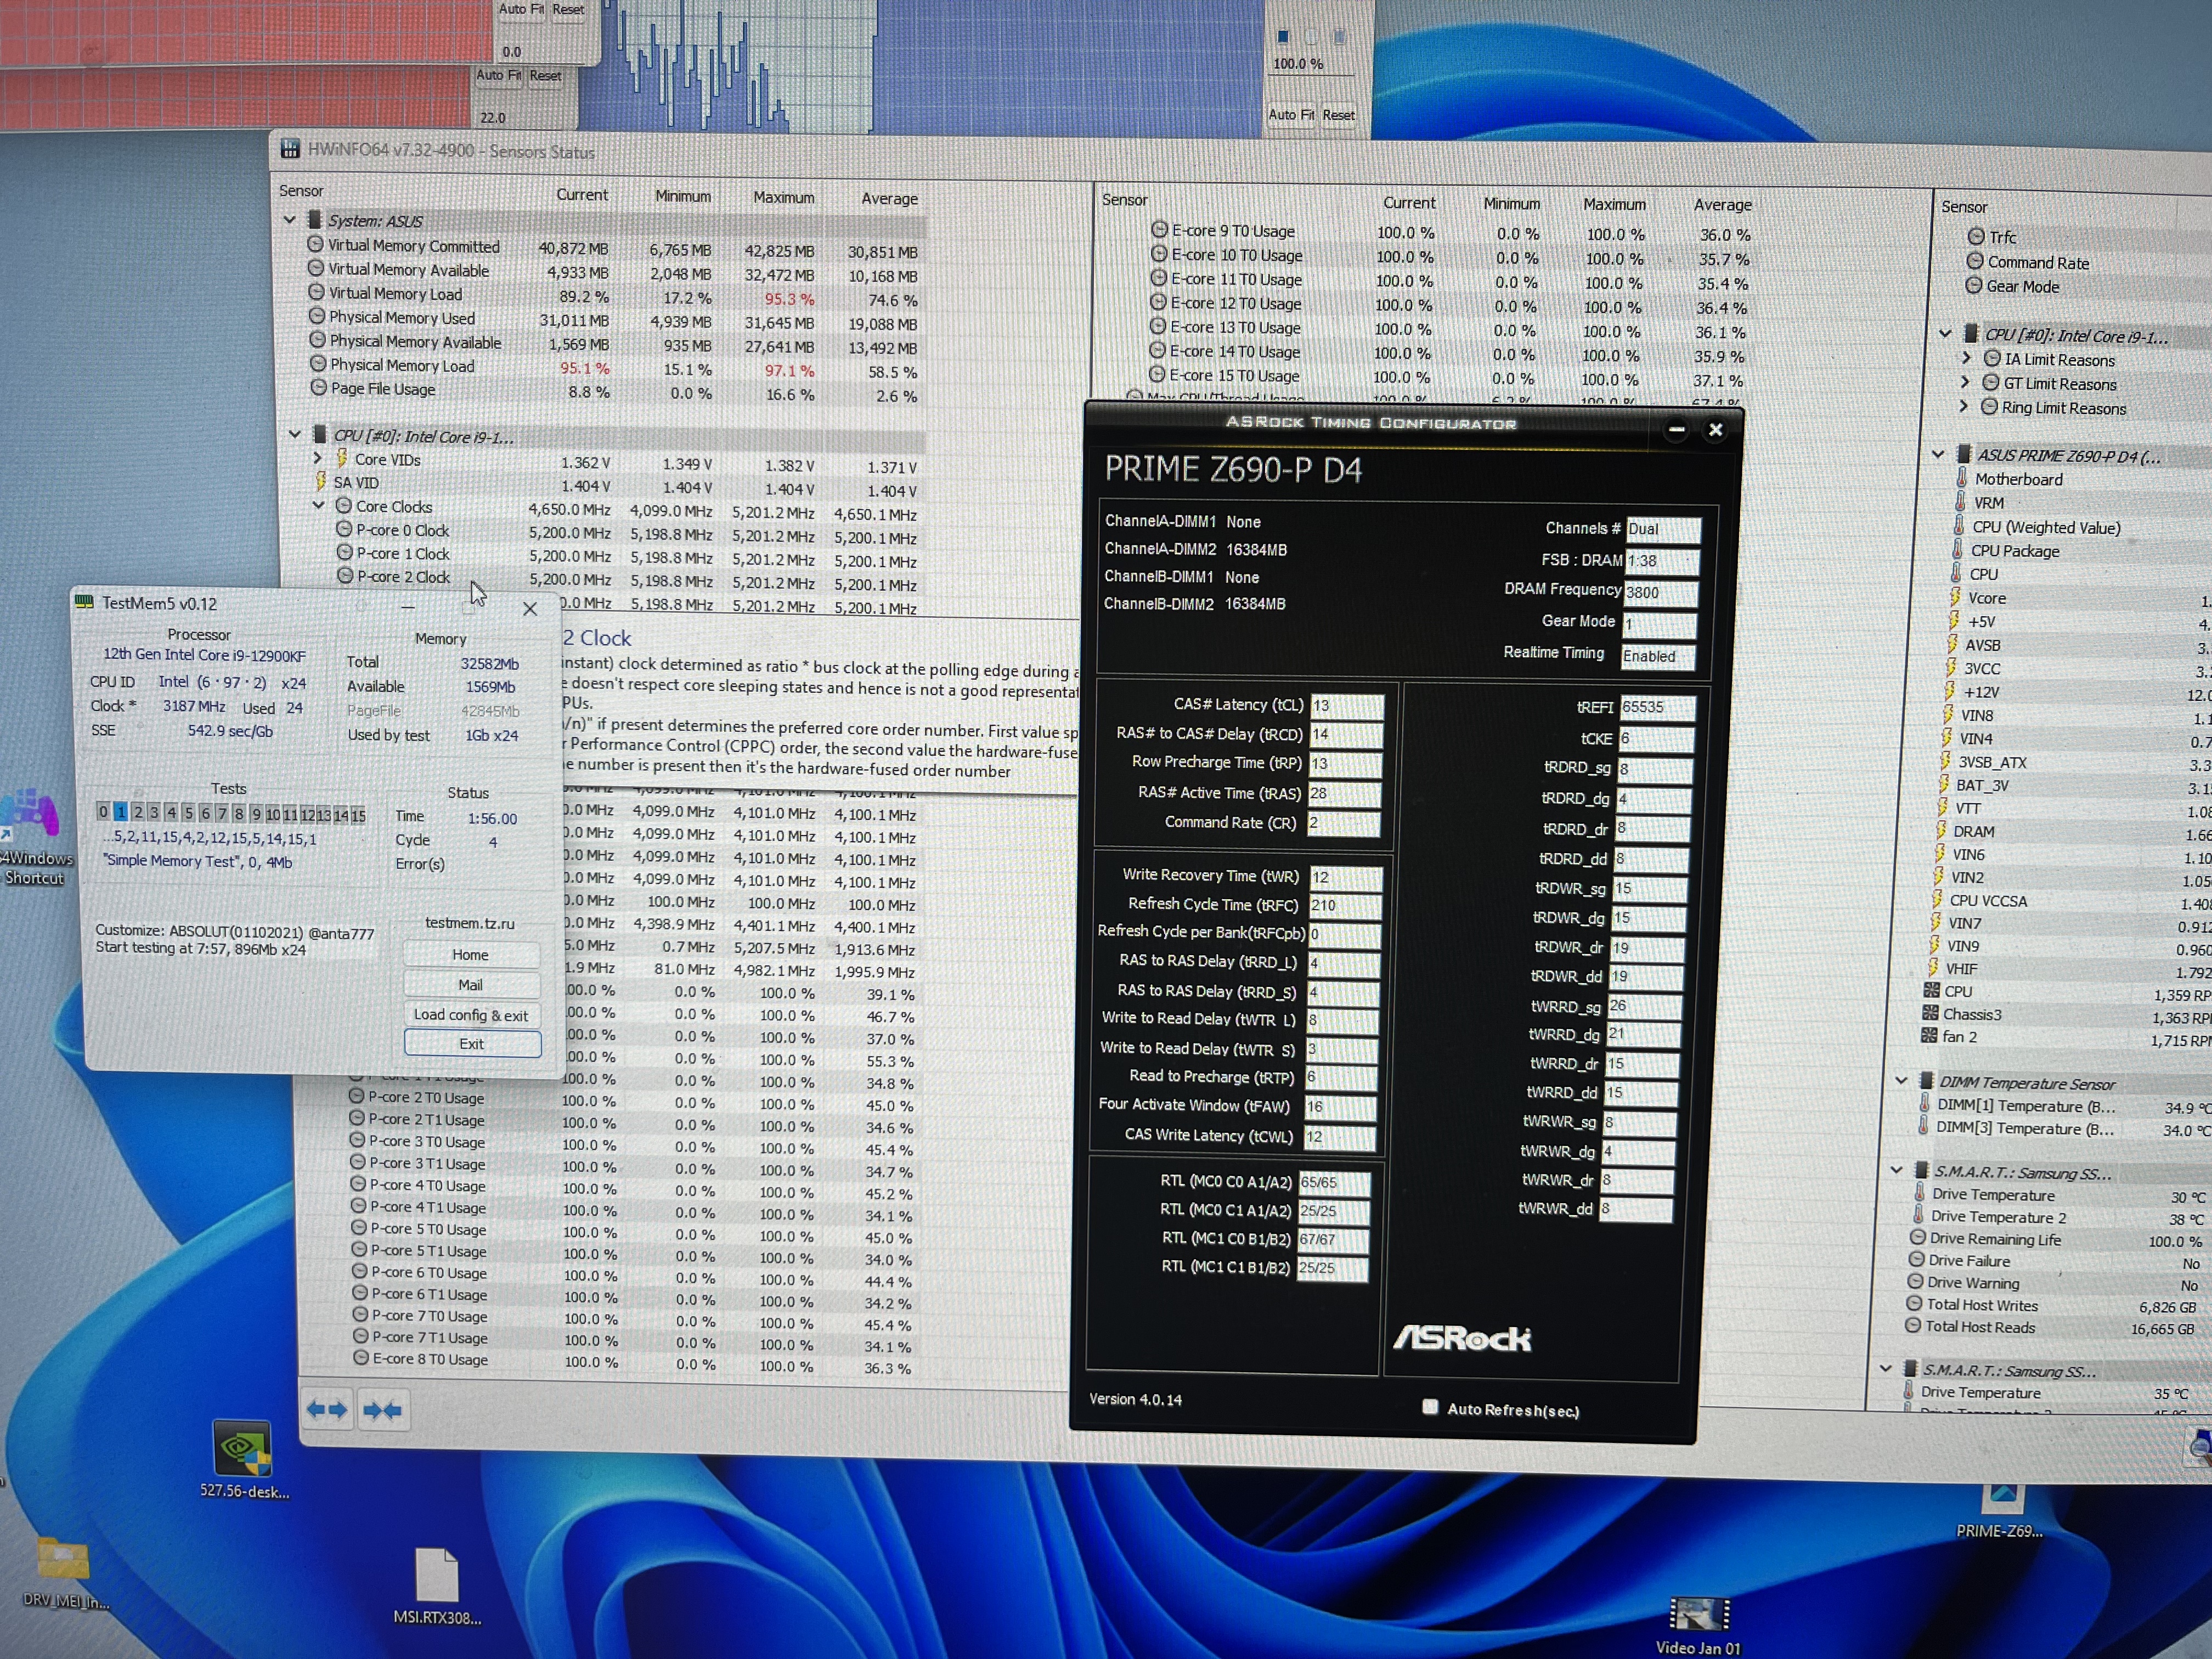Image resolution: width=2212 pixels, height=1659 pixels.
Task: Toggle the Auto Refresh(sec) checkbox in ASRock Timing Configurator
Action: (x=1430, y=1407)
